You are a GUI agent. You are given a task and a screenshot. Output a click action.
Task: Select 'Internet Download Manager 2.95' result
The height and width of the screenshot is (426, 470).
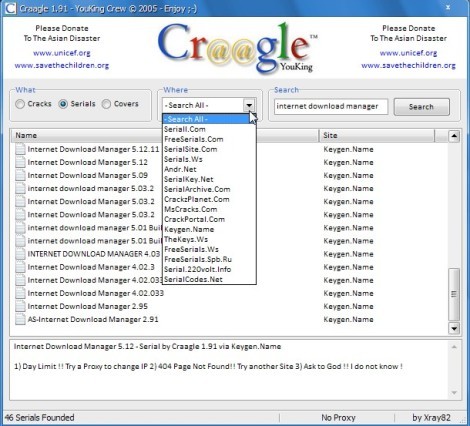tap(88, 306)
